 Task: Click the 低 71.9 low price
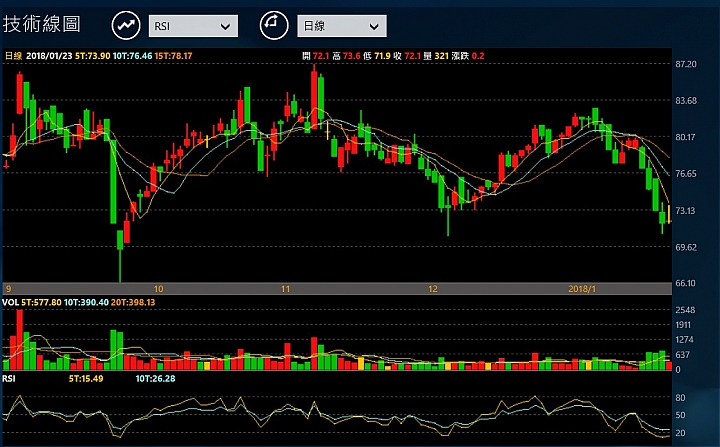tap(377, 56)
